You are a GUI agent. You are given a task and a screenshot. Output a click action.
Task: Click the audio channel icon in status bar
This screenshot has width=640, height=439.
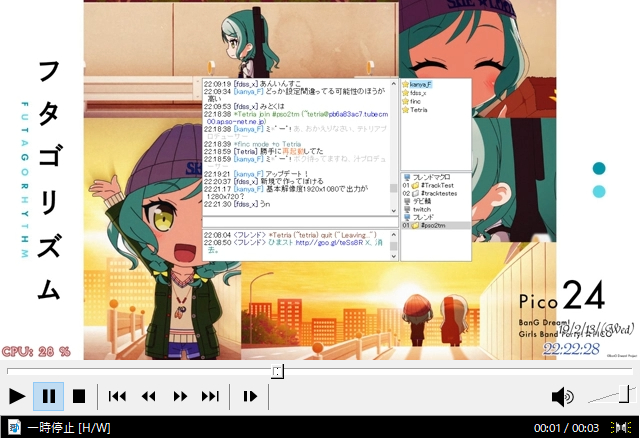pyautogui.click(x=621, y=427)
